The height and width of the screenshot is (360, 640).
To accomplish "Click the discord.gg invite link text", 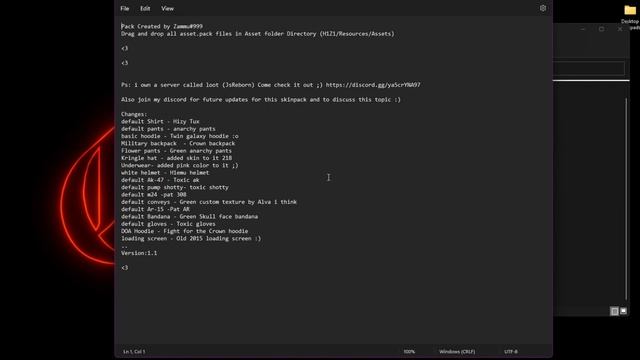I will (x=373, y=85).
